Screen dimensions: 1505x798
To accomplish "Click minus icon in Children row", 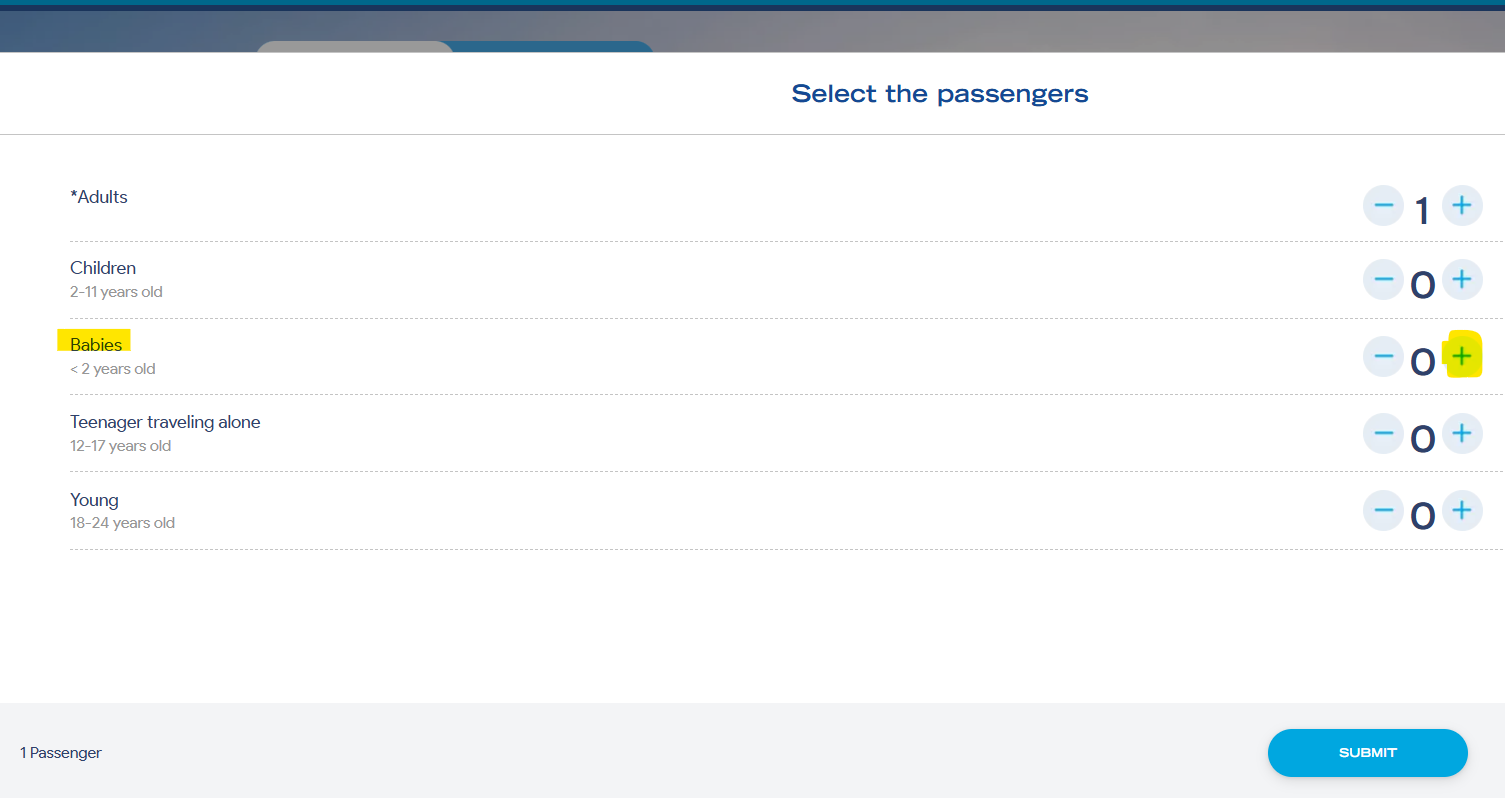I will 1383,278.
